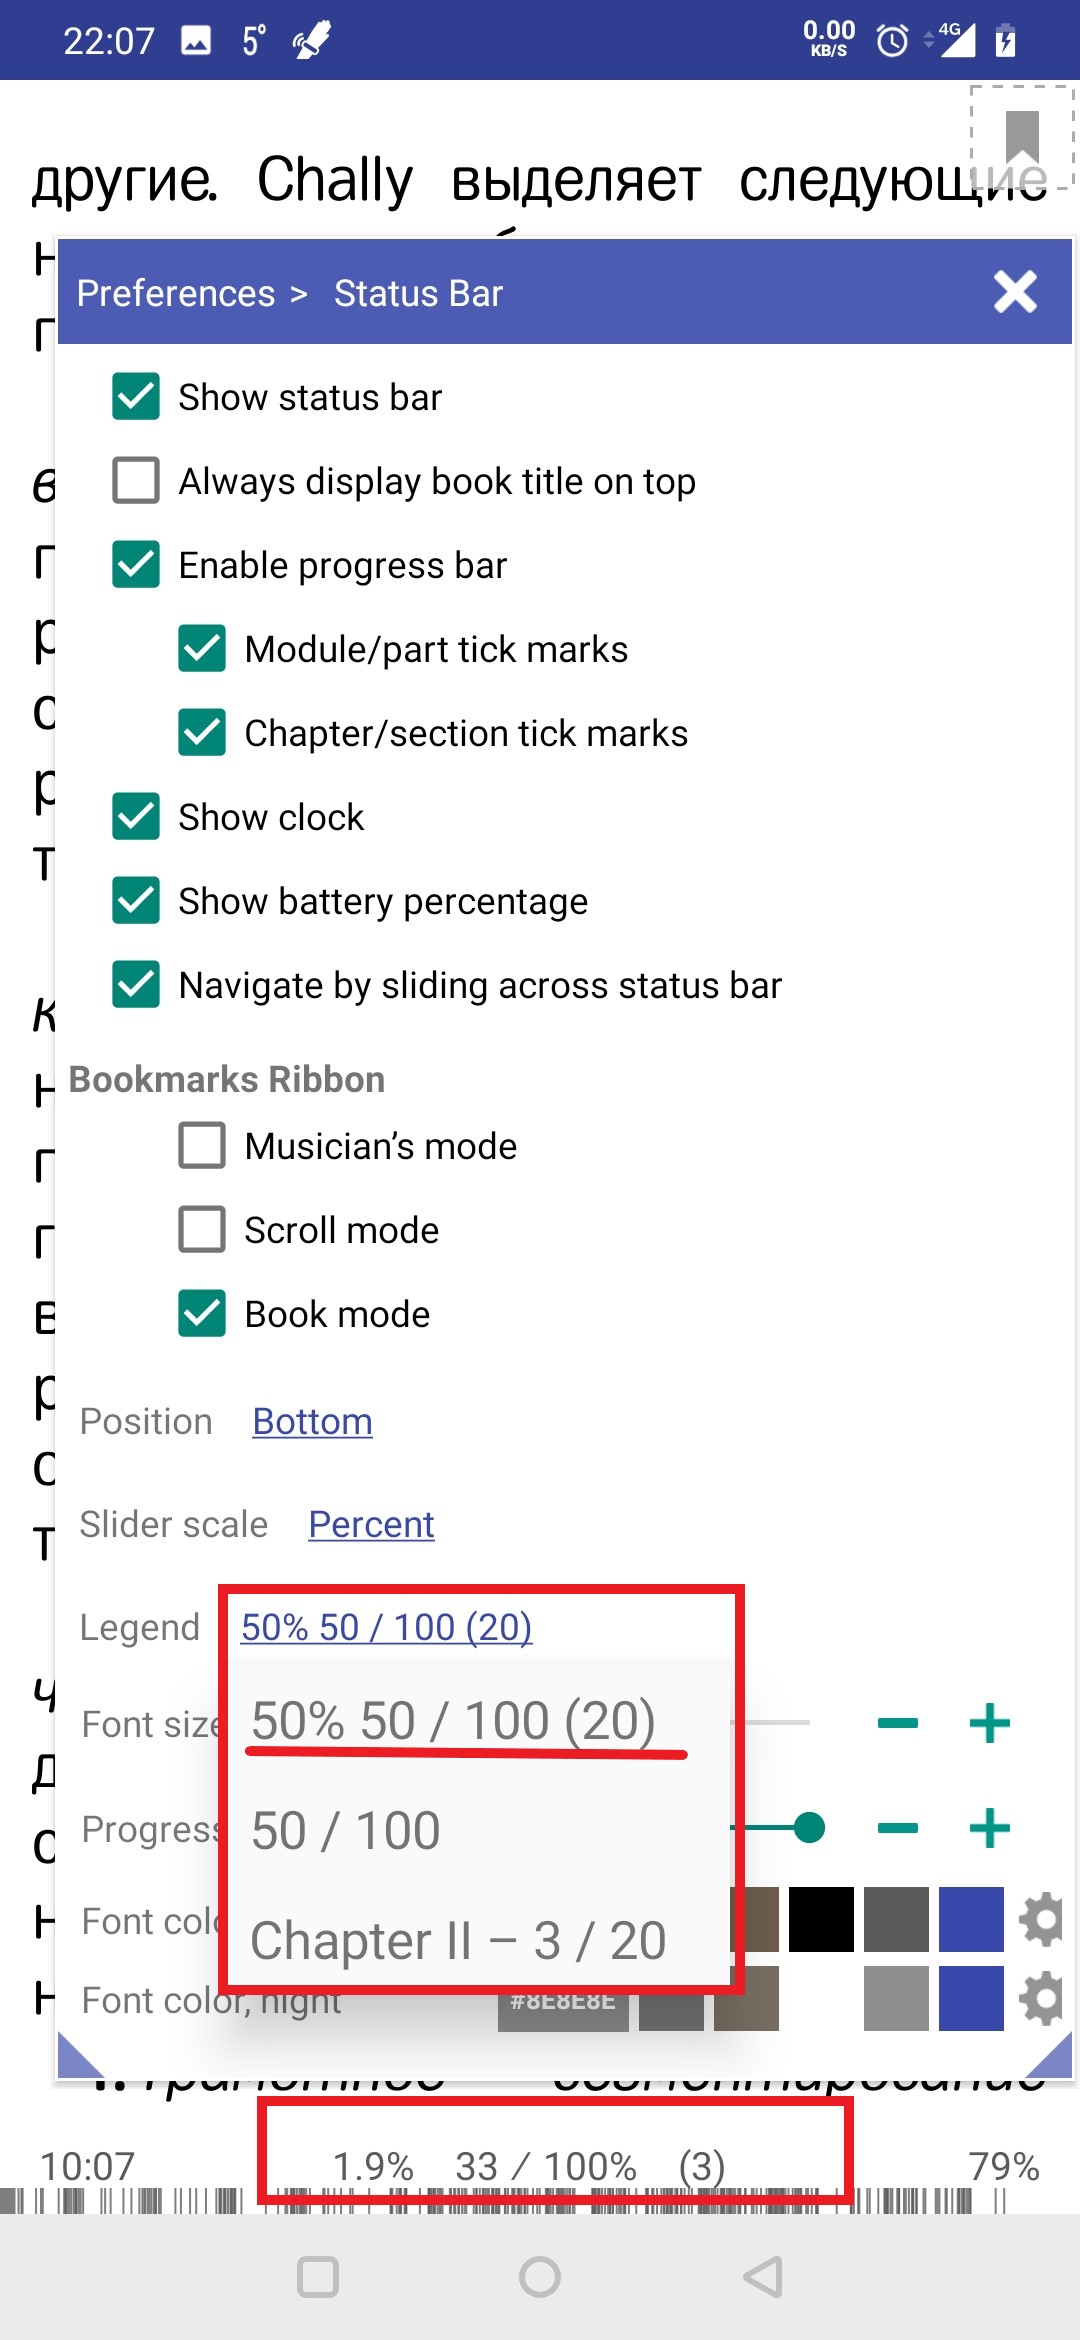Pick the black font color swatch

(x=821, y=1919)
